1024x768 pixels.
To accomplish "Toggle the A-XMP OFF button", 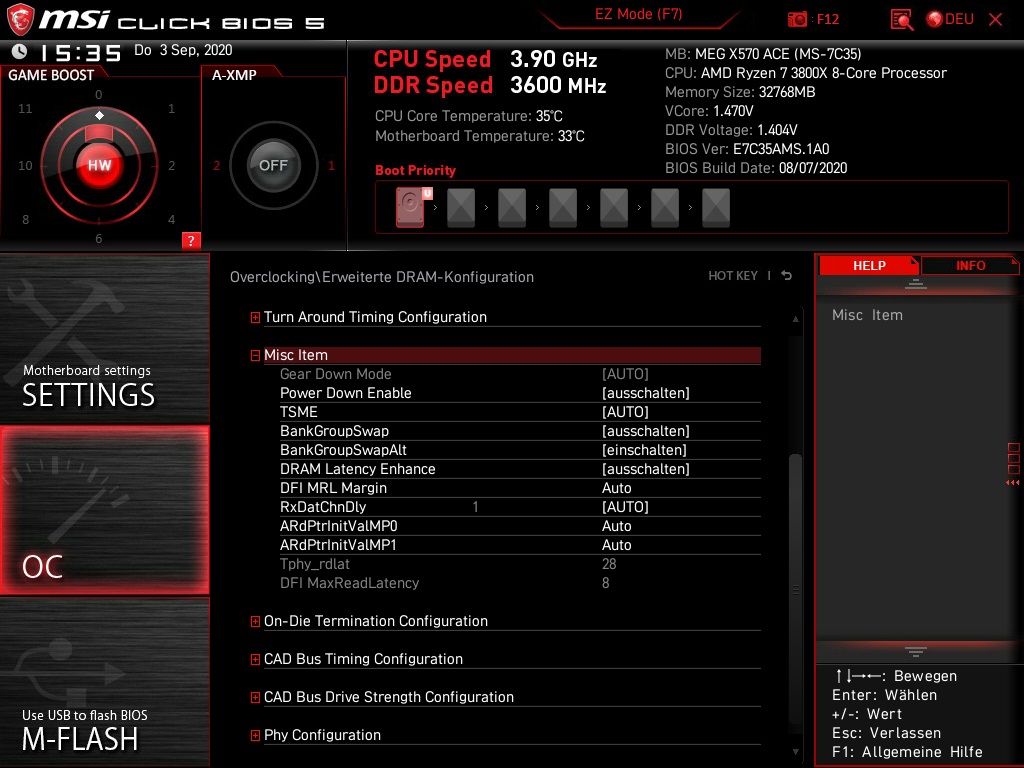I will [273, 165].
